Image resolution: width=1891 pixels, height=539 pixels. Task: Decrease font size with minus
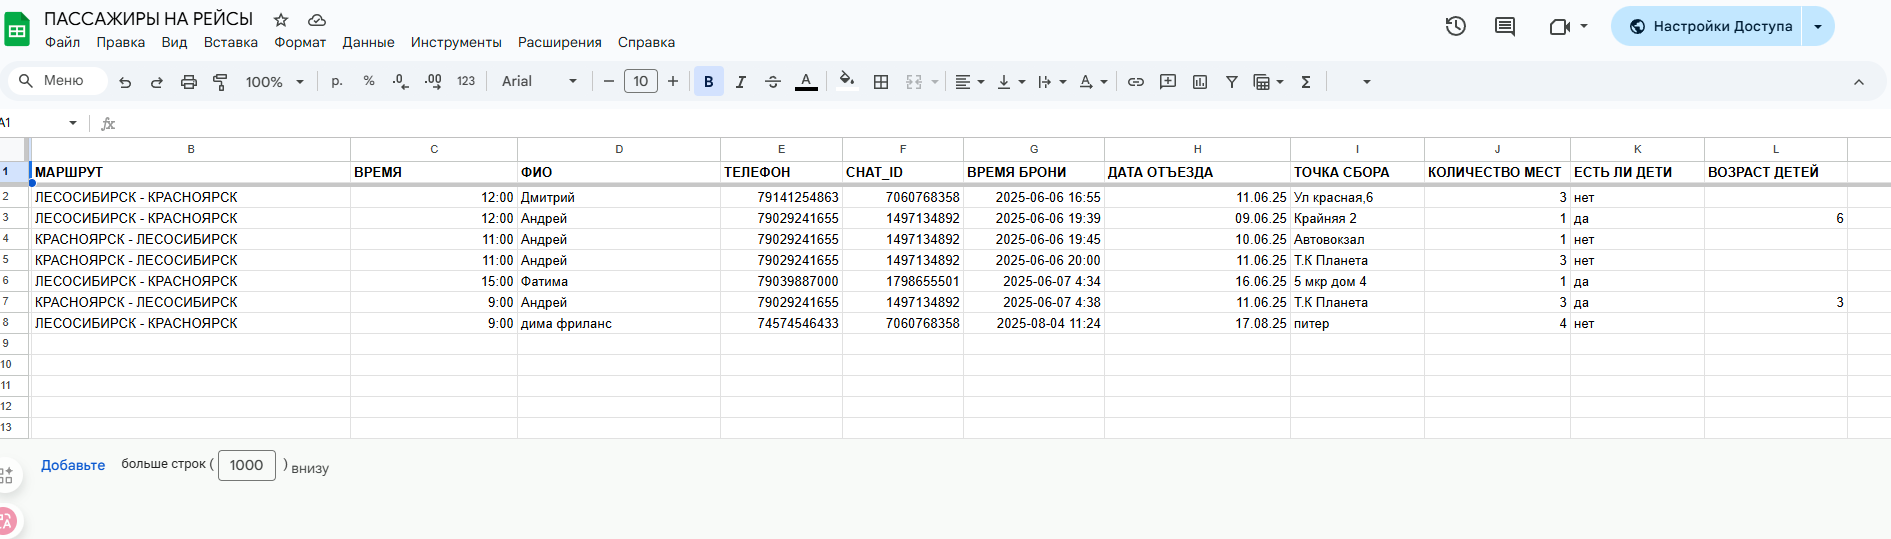click(609, 82)
